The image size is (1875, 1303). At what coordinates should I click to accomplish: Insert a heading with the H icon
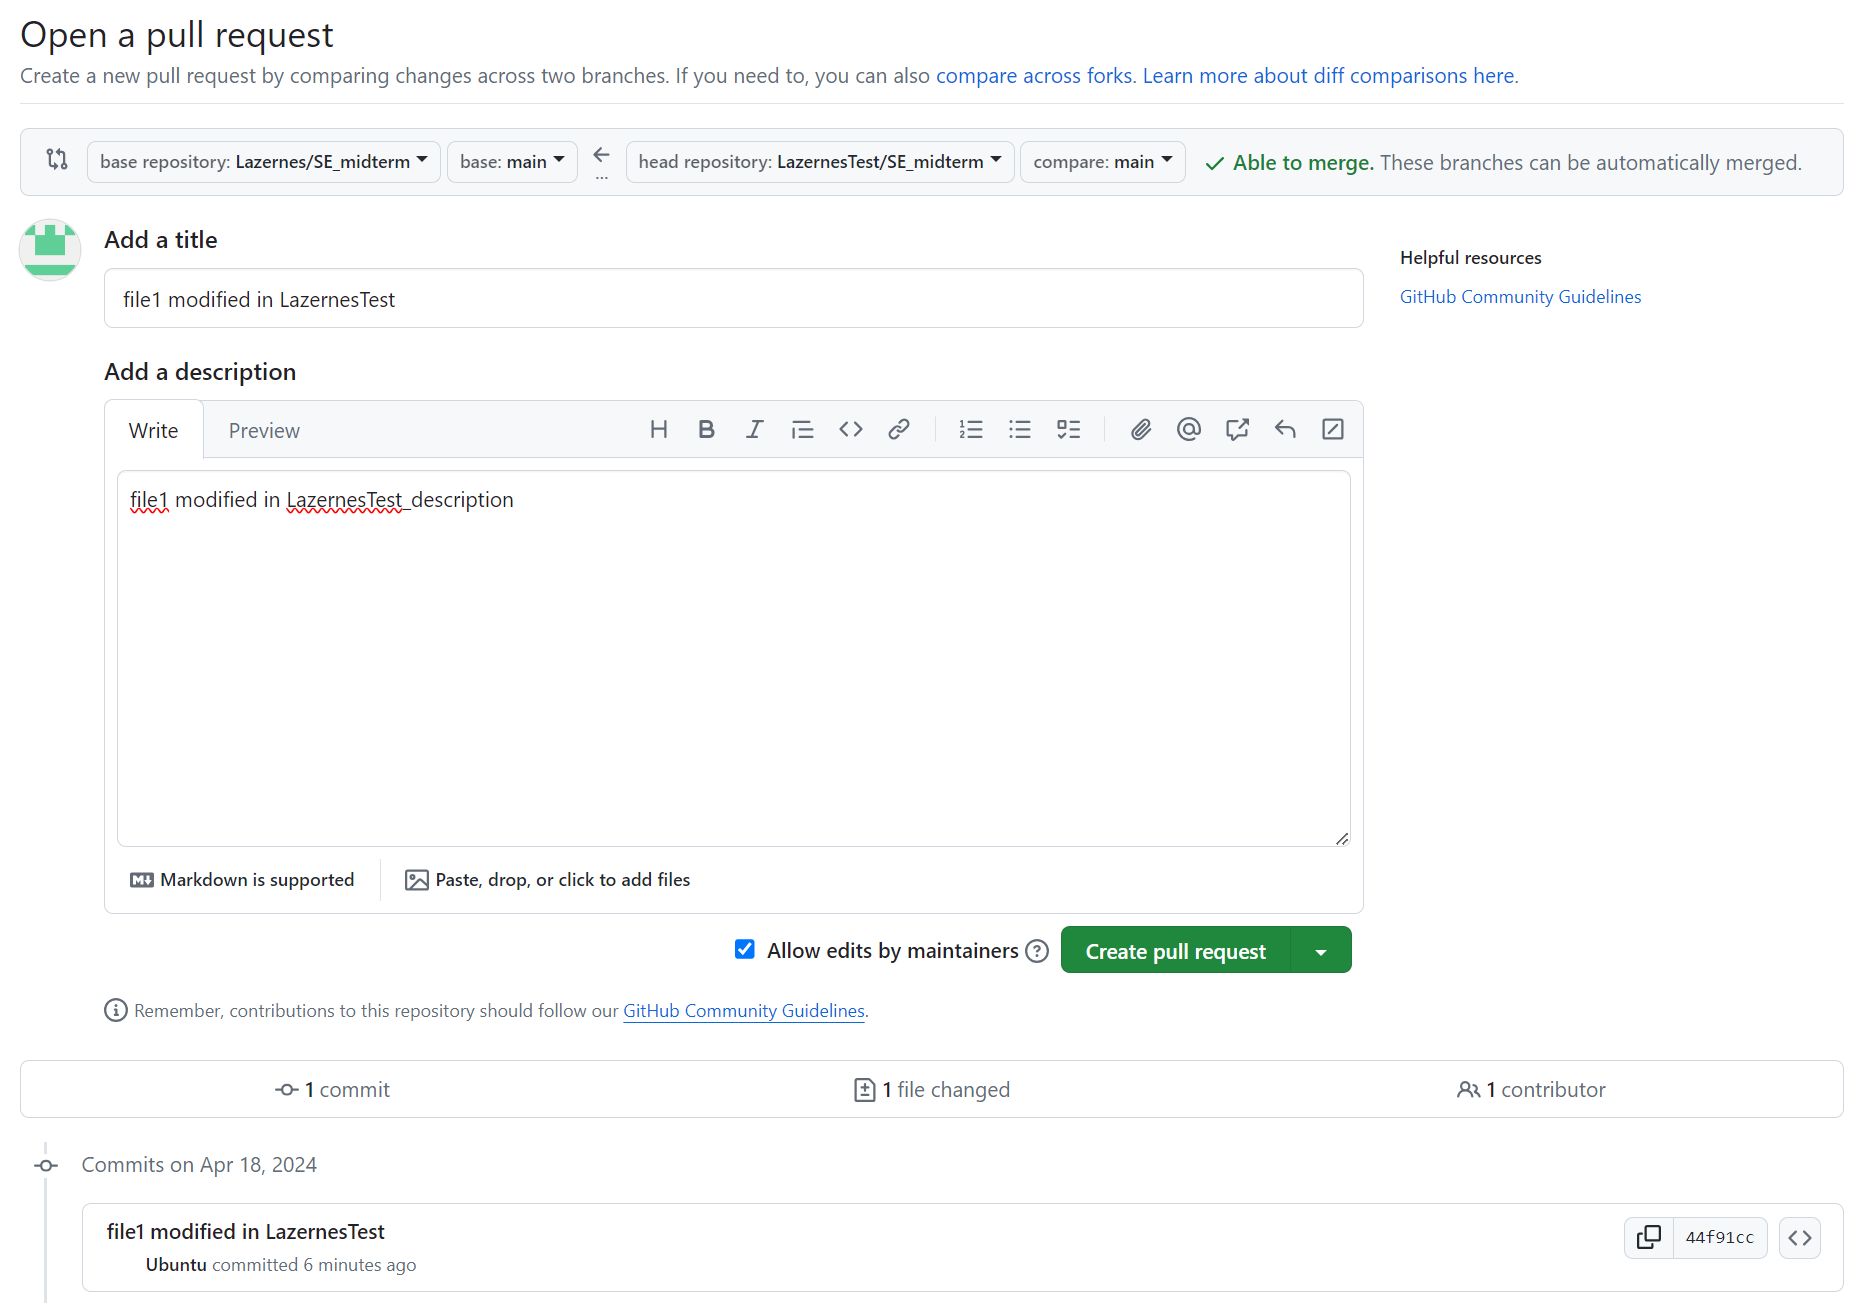click(658, 430)
